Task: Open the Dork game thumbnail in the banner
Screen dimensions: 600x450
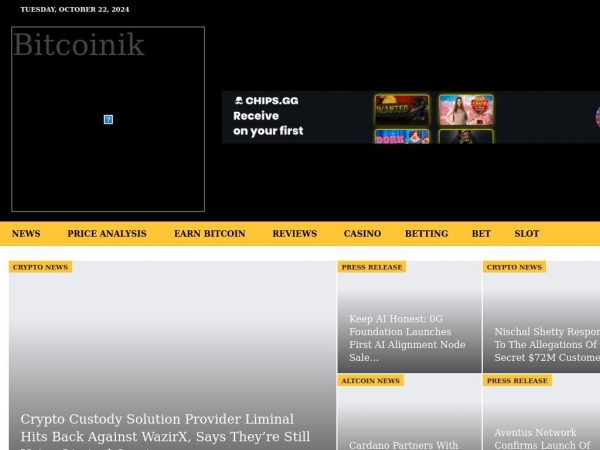Action: coord(402,137)
